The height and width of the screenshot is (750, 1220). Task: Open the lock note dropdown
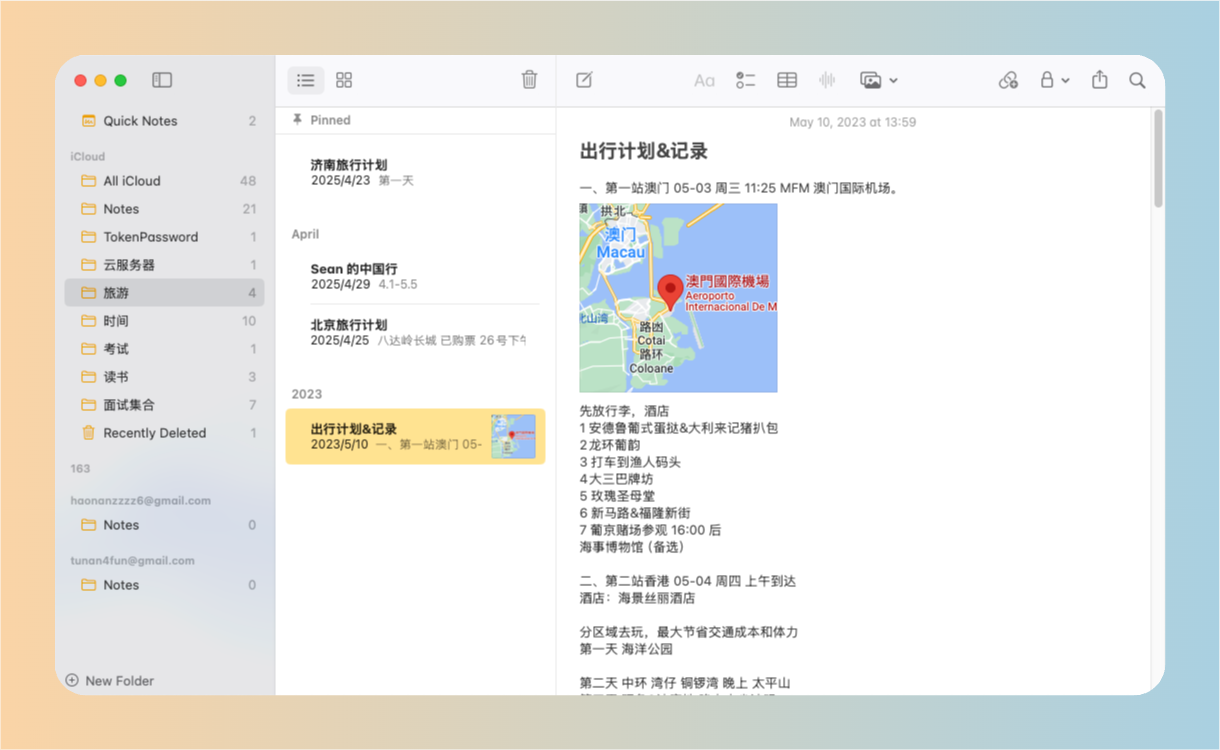pos(1054,80)
